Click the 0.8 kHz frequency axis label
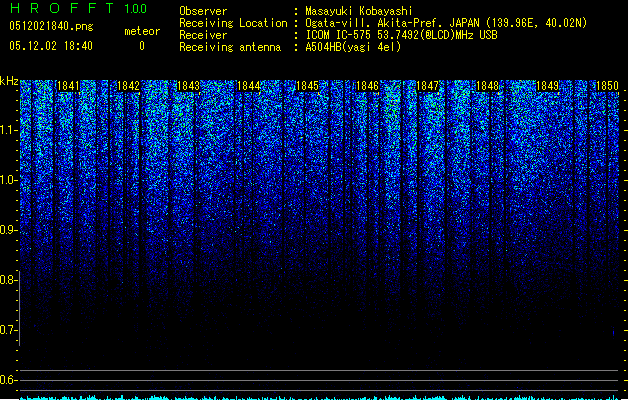Screen dimensions: 629x400 click(x=9, y=280)
